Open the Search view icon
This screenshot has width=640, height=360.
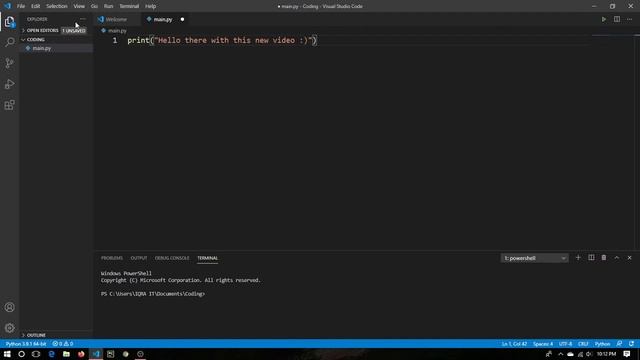(x=9, y=42)
